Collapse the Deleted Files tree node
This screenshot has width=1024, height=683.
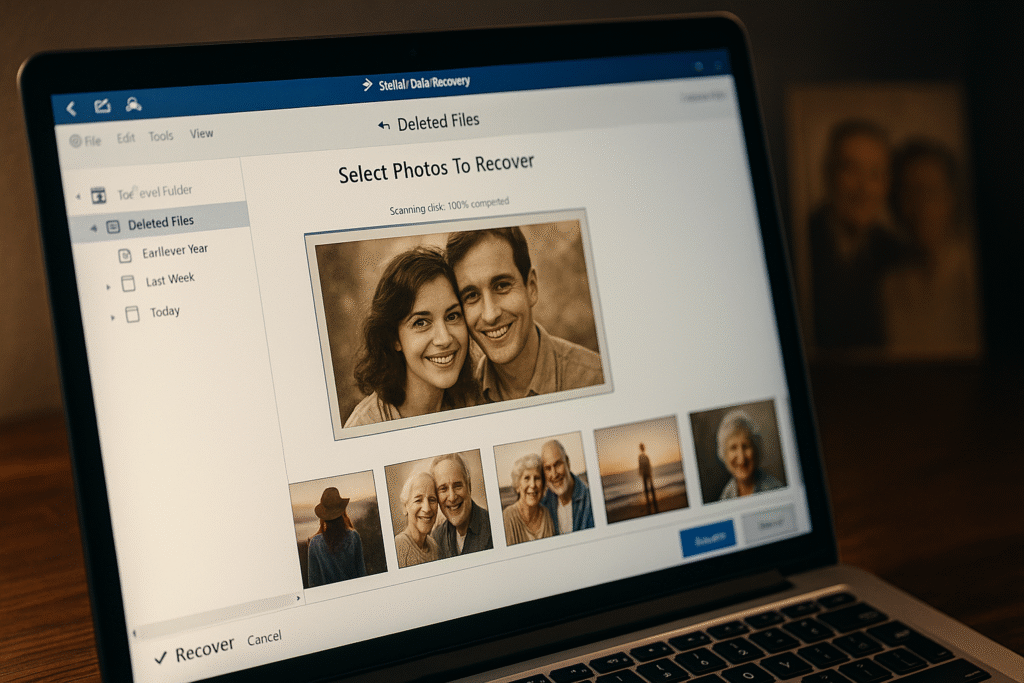point(94,228)
